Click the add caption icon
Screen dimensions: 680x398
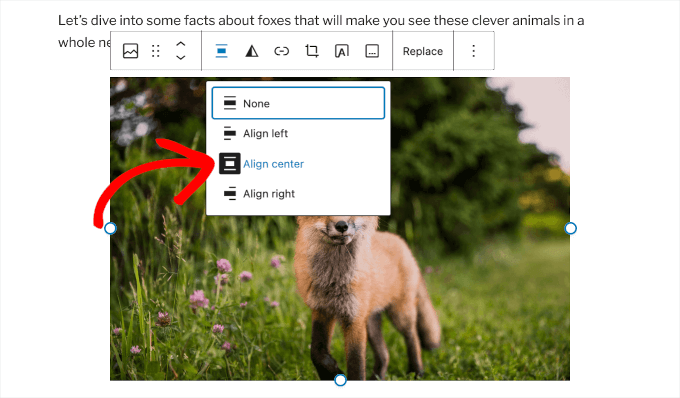click(x=372, y=51)
